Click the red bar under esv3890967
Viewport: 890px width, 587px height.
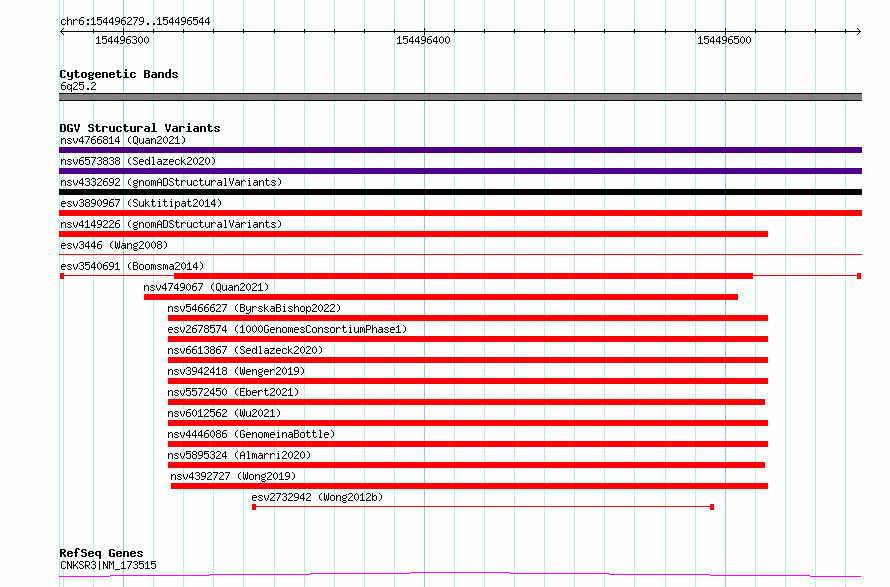click(x=460, y=213)
